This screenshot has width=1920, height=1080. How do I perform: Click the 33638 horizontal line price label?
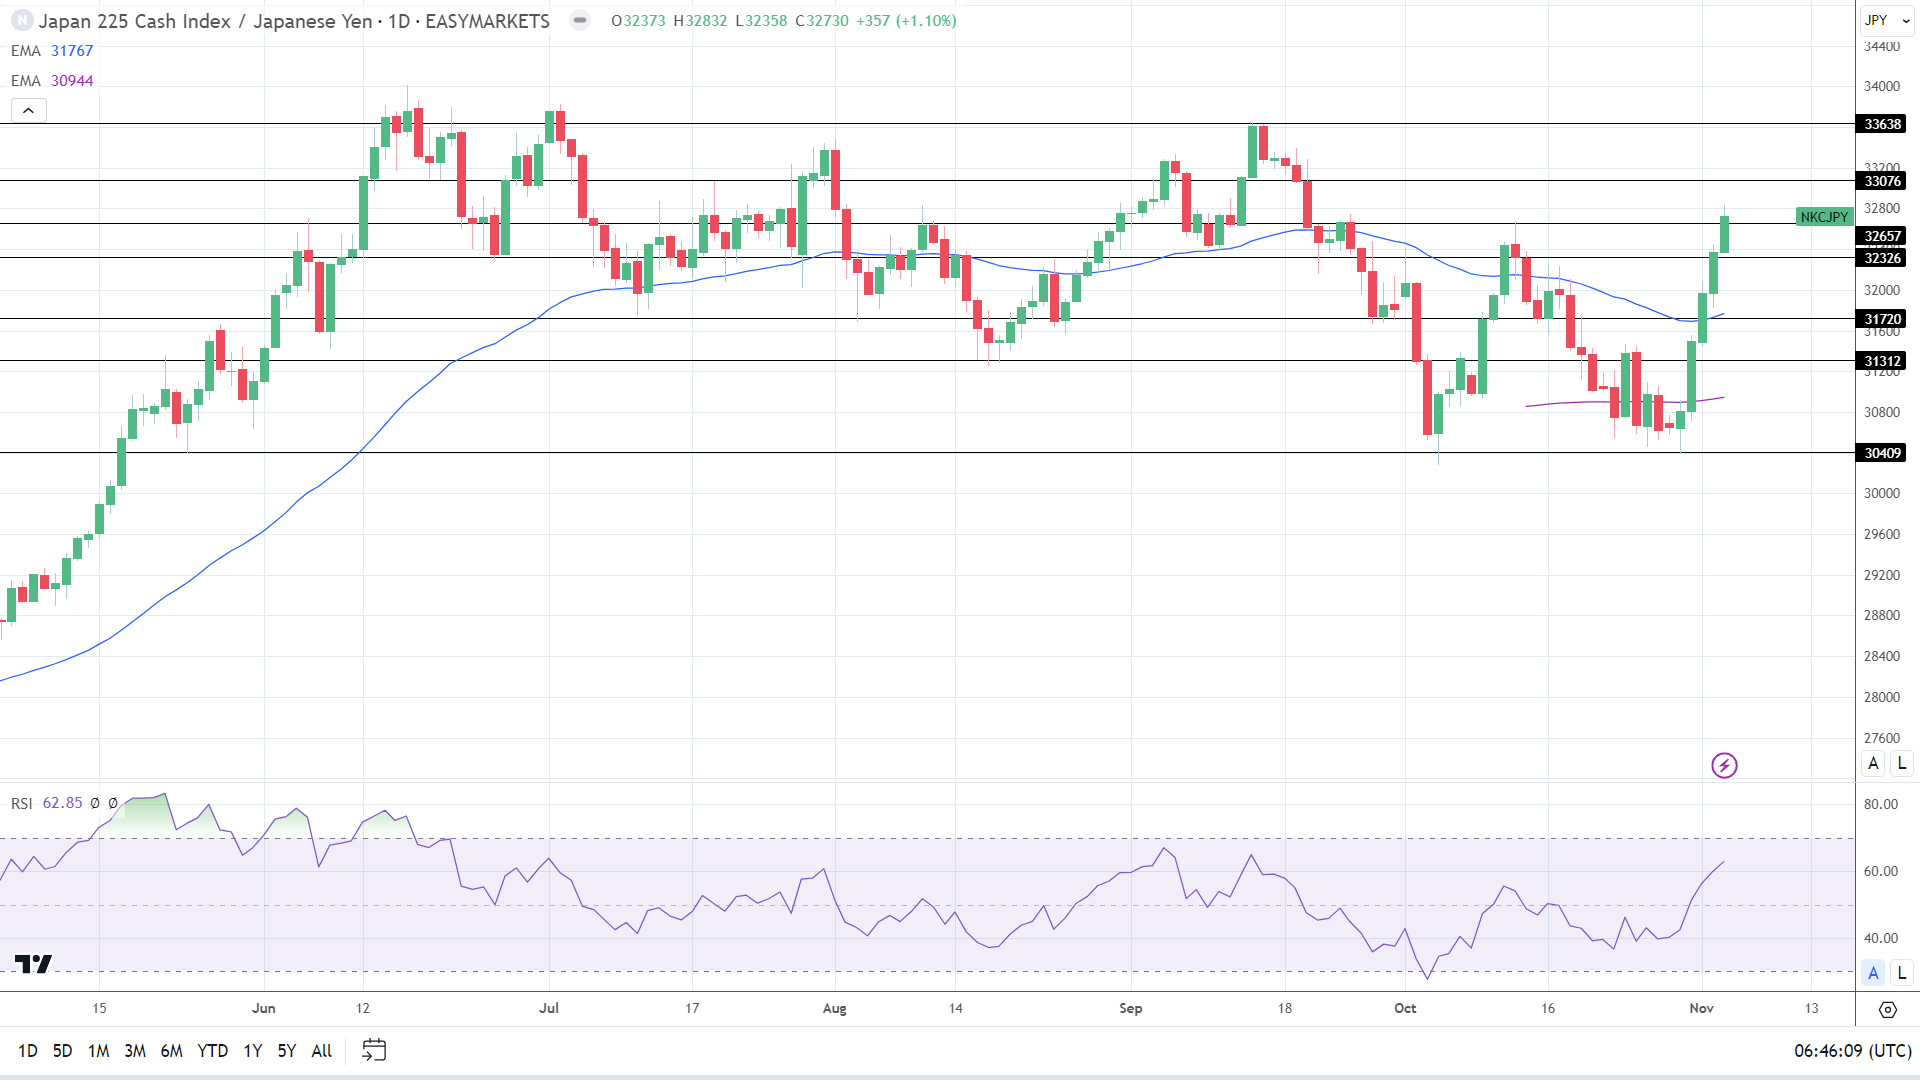click(1882, 124)
